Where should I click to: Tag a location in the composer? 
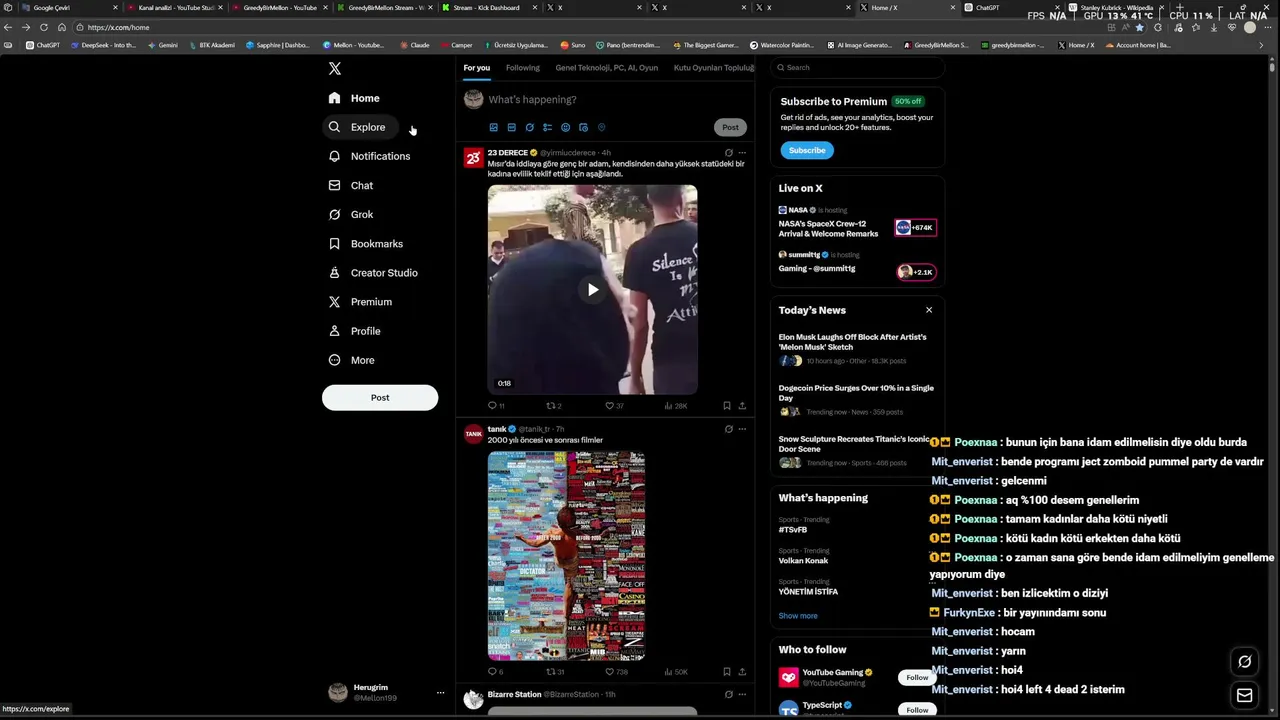pyautogui.click(x=601, y=127)
